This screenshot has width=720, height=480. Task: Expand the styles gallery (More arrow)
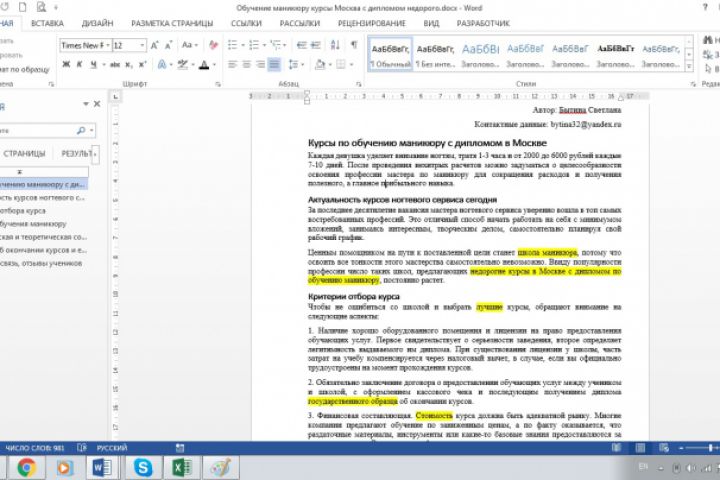click(689, 67)
